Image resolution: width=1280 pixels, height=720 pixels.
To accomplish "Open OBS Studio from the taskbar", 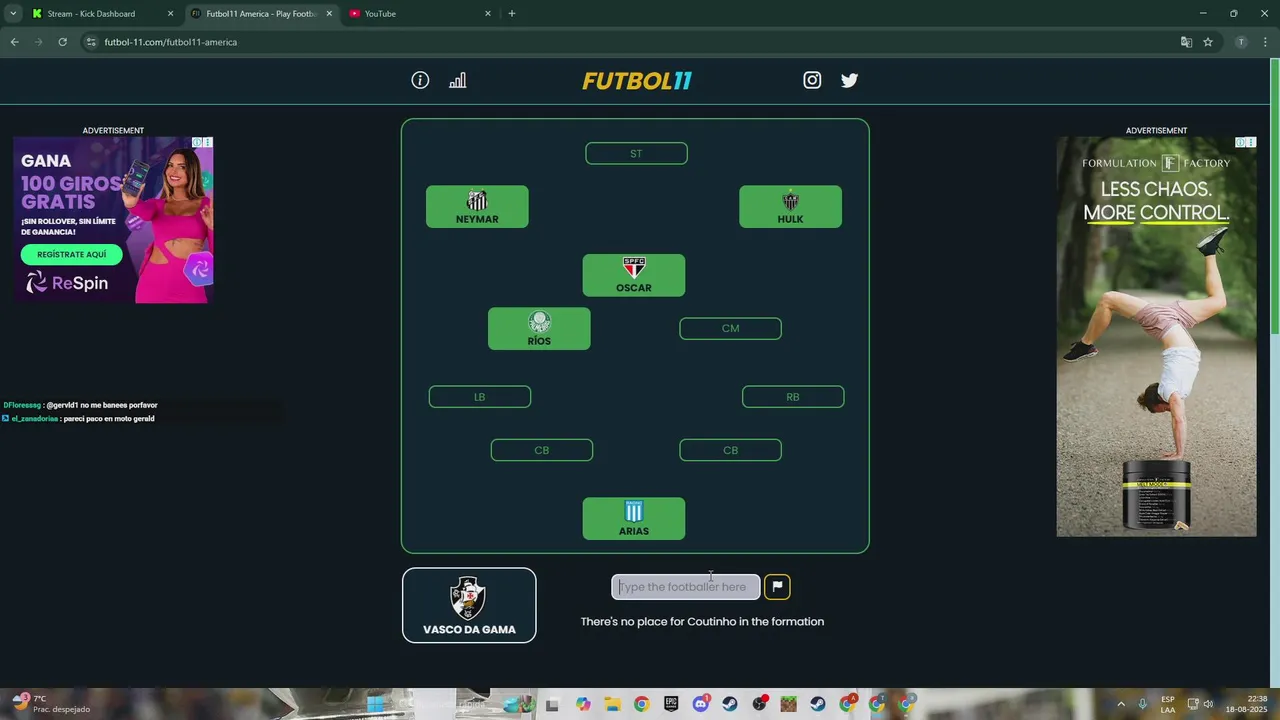I will click(759, 704).
